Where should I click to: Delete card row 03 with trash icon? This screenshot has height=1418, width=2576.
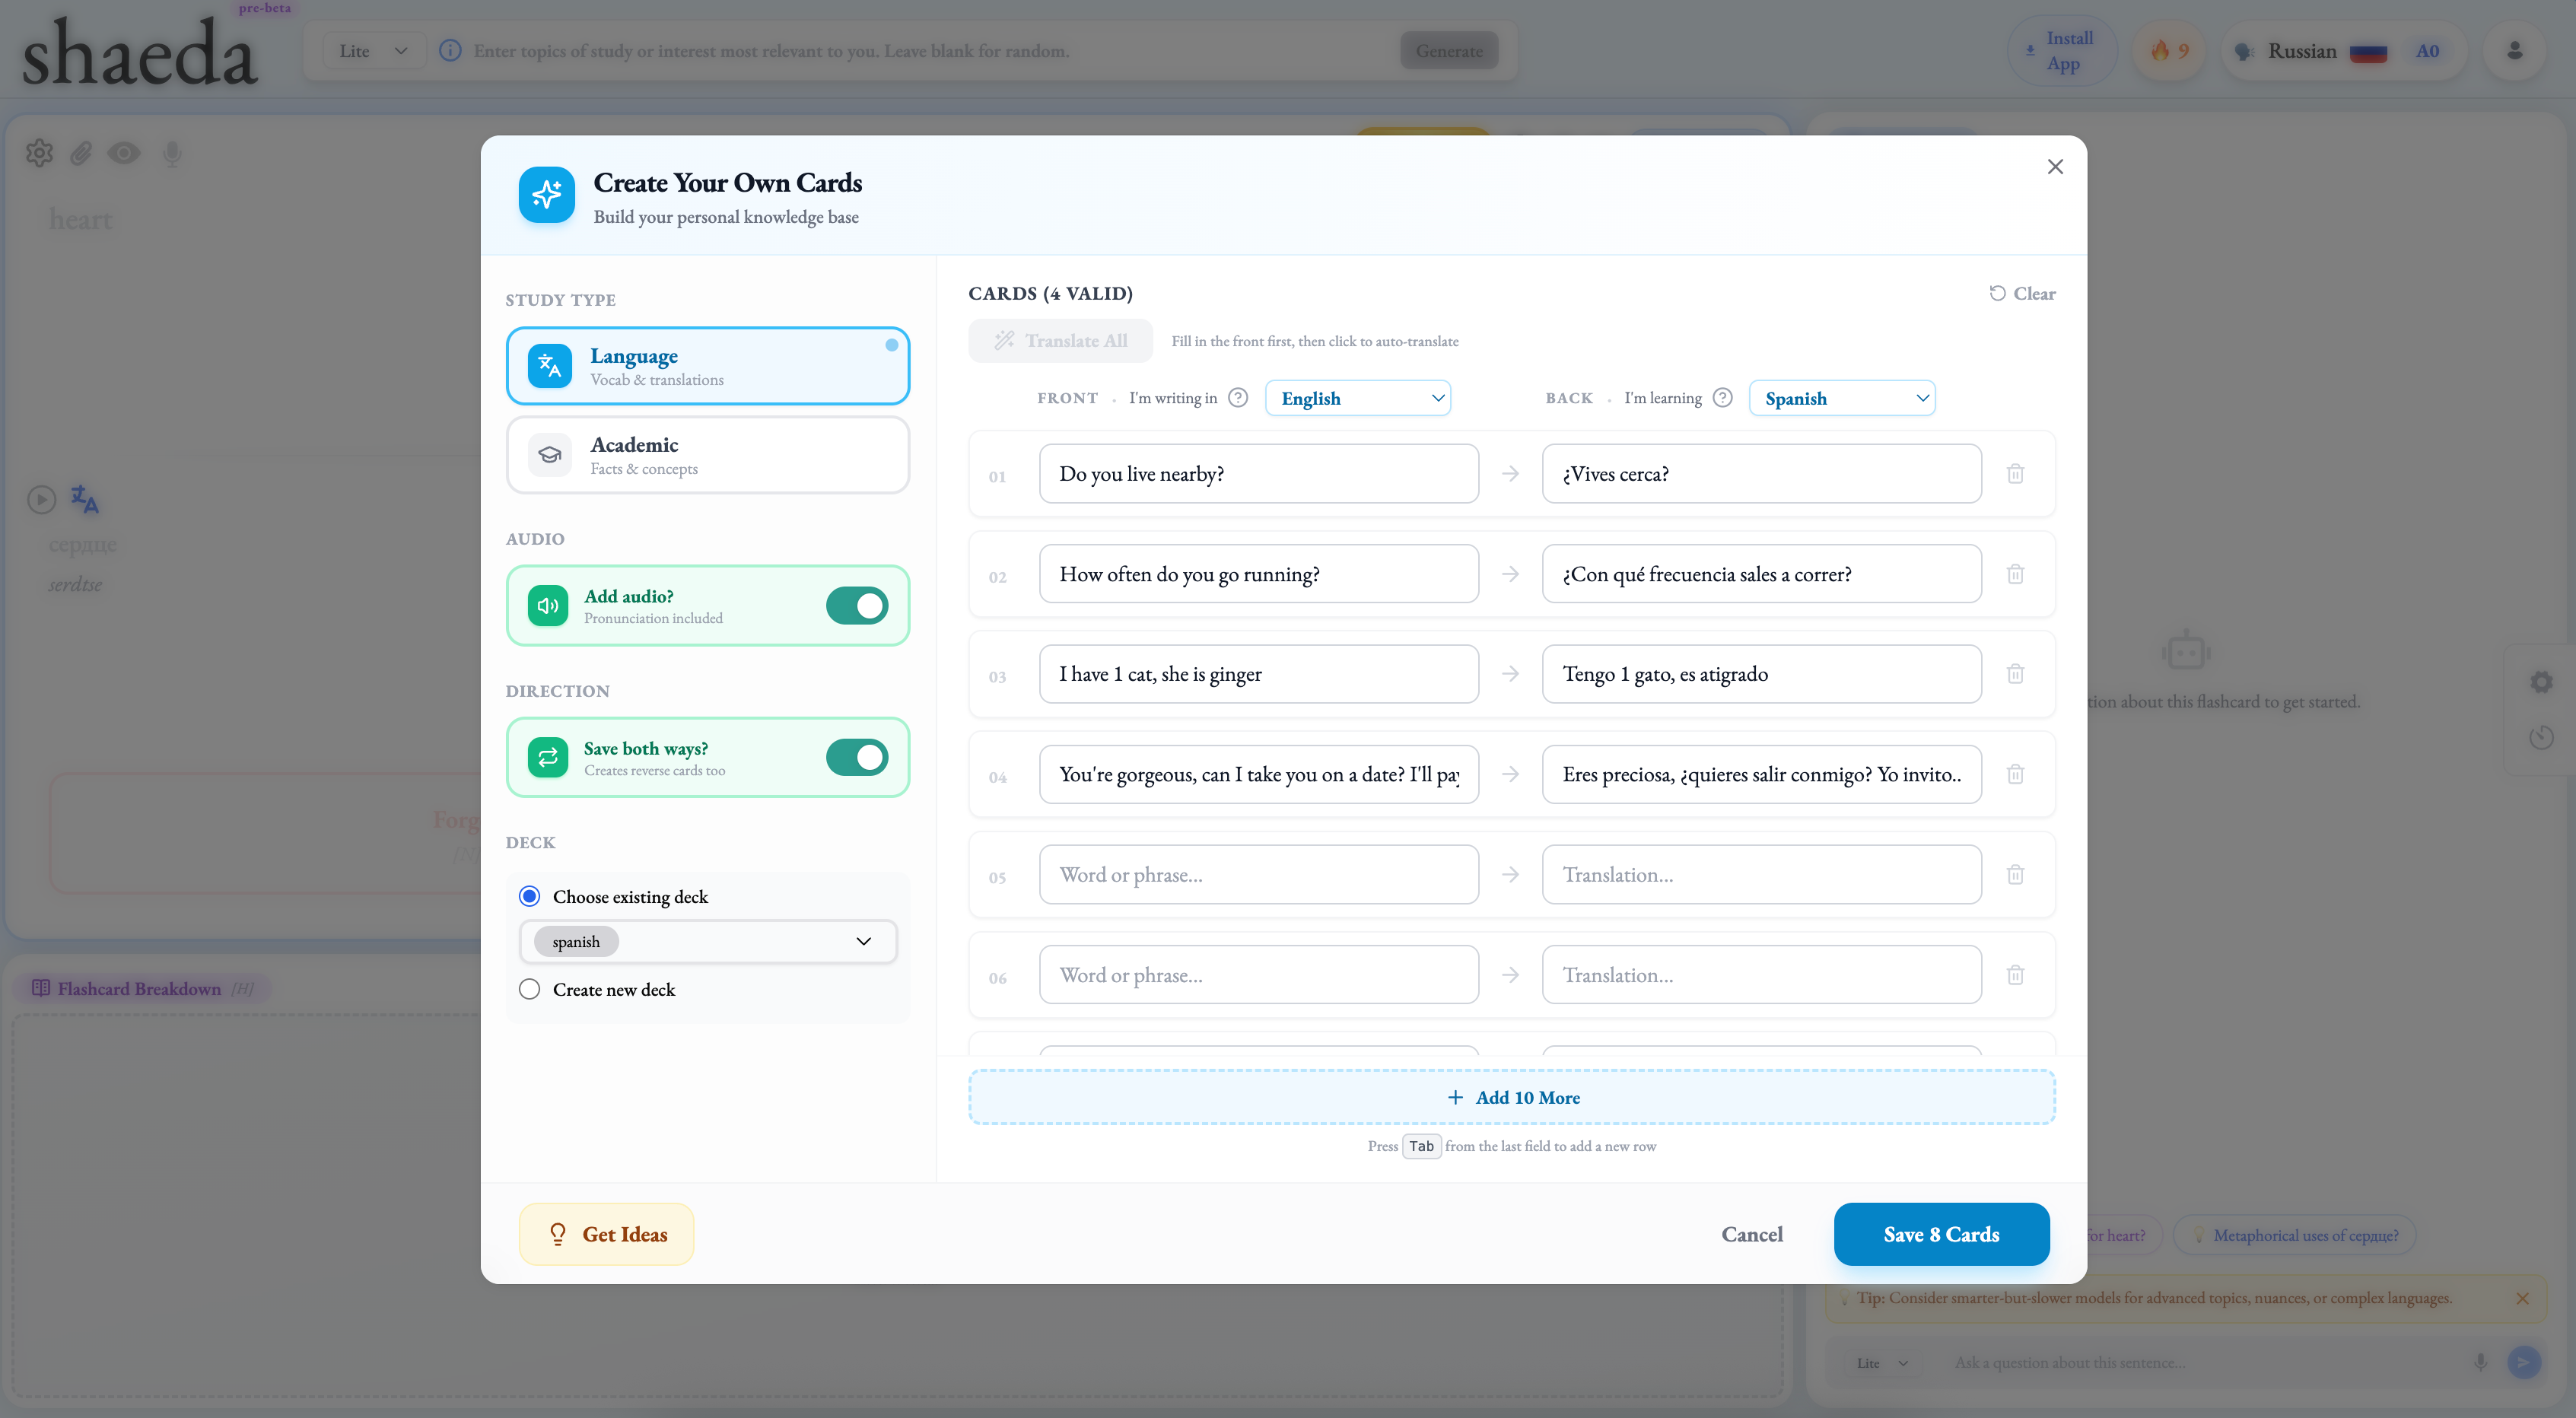[2015, 674]
